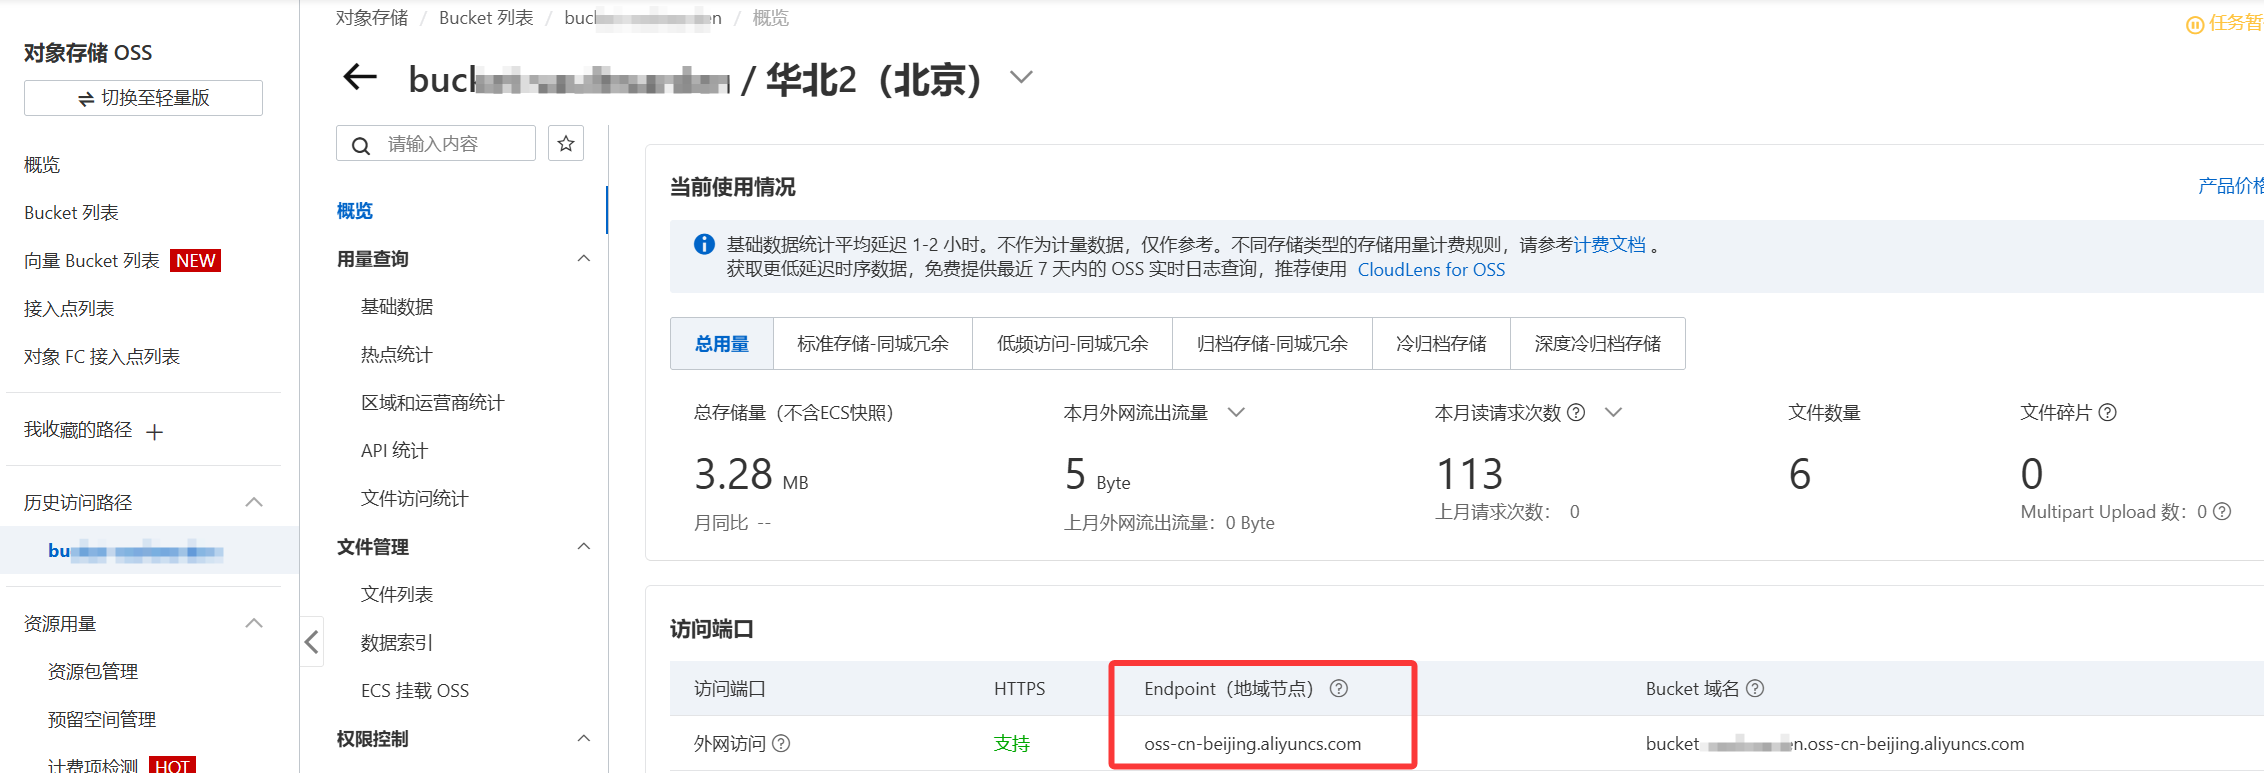Click the plus icon next to 我收藏的路径
The height and width of the screenshot is (773, 2264).
click(x=155, y=432)
